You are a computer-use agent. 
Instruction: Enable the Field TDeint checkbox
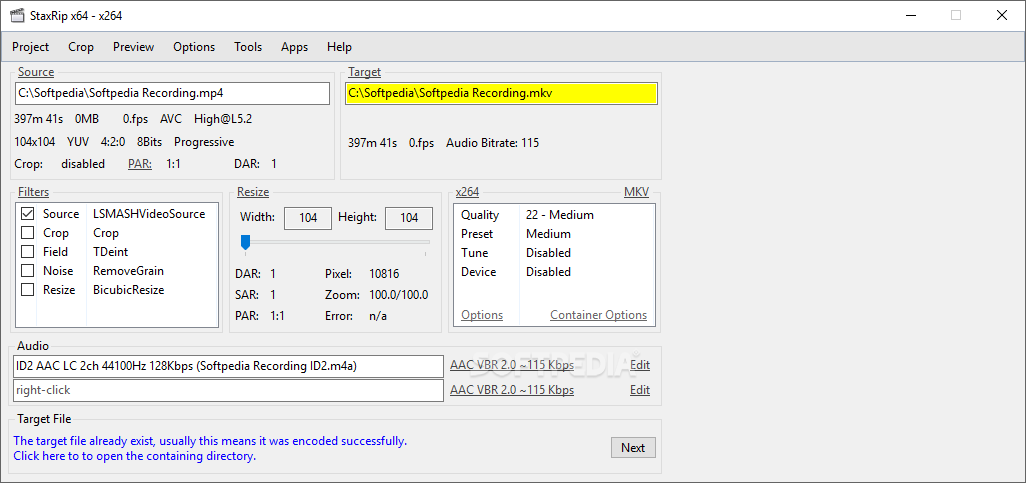[x=27, y=252]
